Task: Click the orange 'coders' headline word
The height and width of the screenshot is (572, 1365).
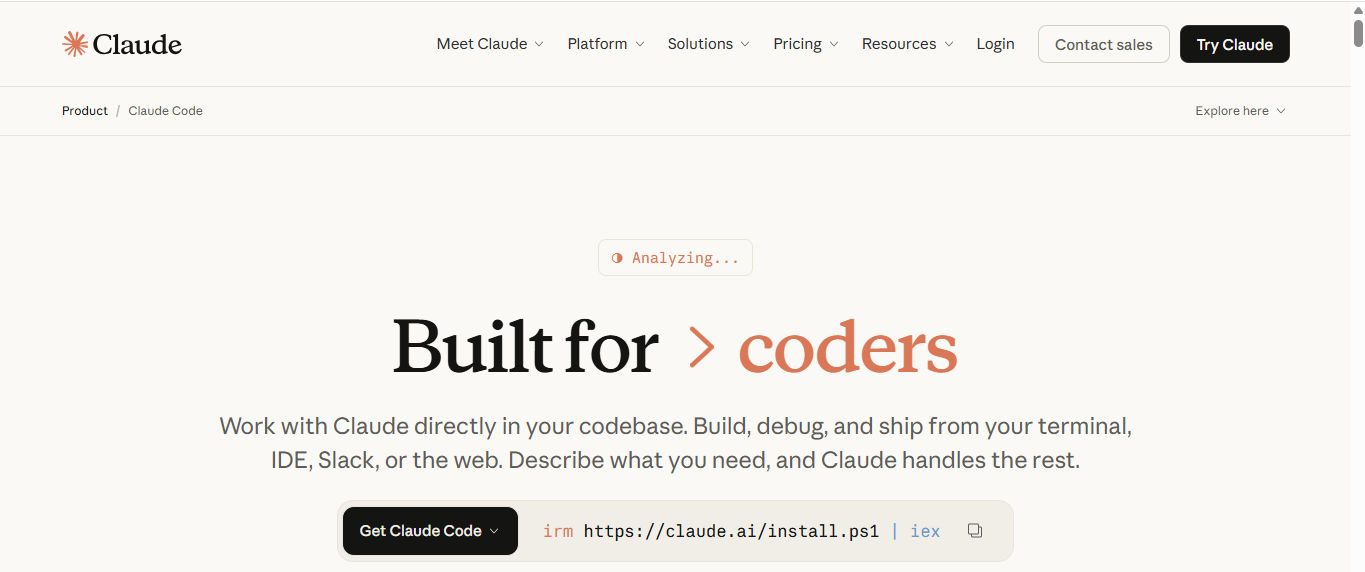Action: [x=847, y=347]
